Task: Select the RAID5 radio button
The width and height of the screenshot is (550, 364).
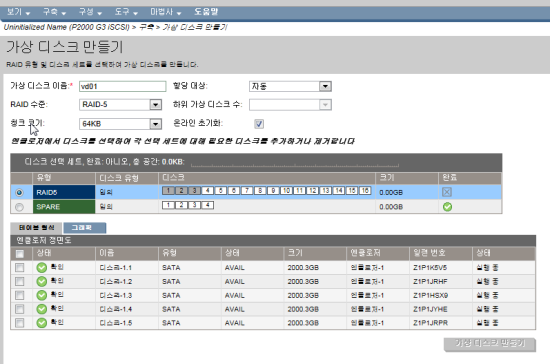Action: [x=19, y=193]
